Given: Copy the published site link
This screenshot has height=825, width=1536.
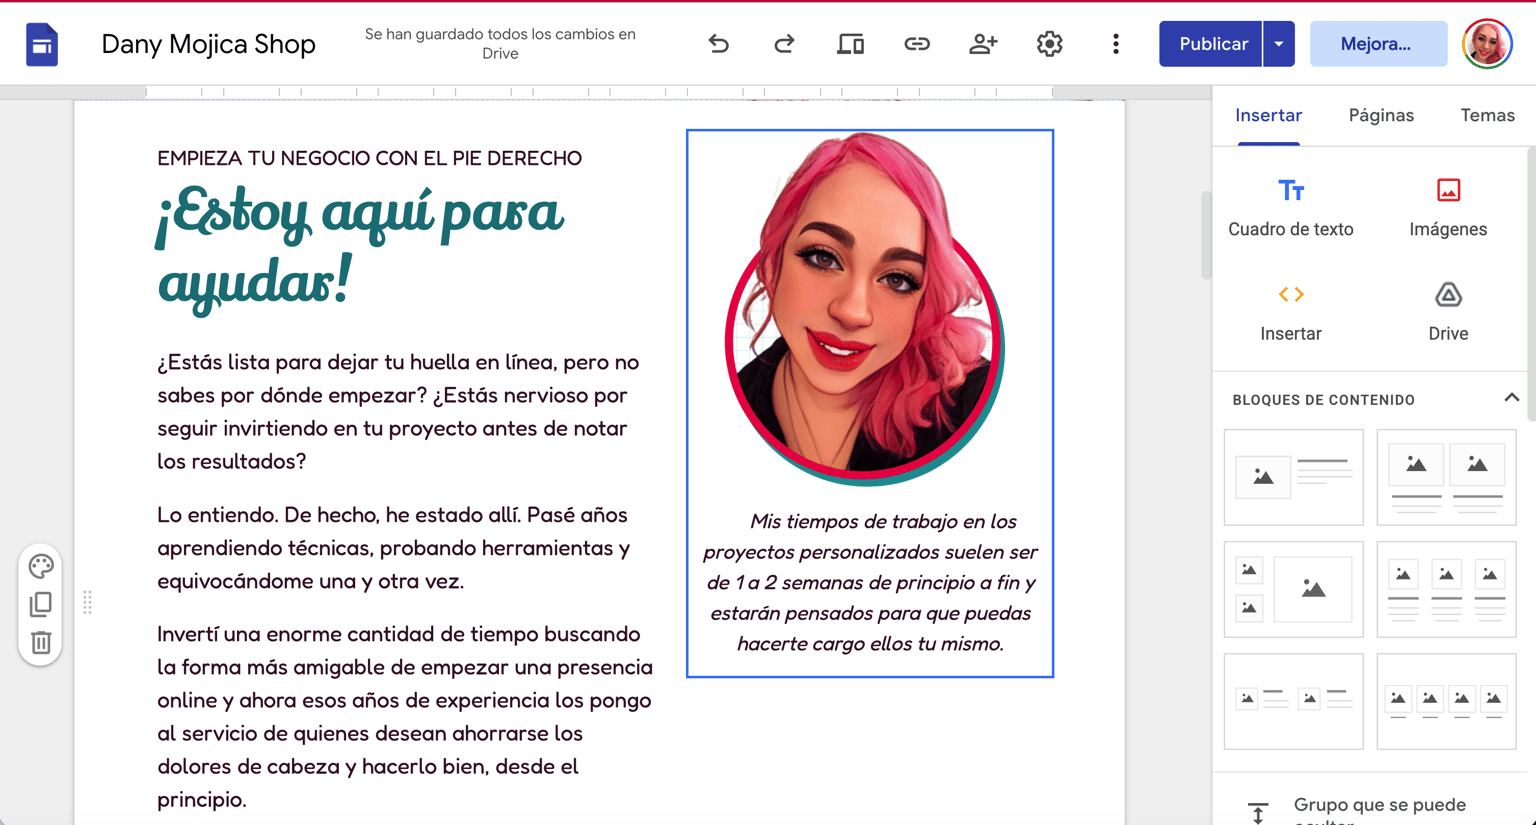Looking at the screenshot, I should coord(917,44).
